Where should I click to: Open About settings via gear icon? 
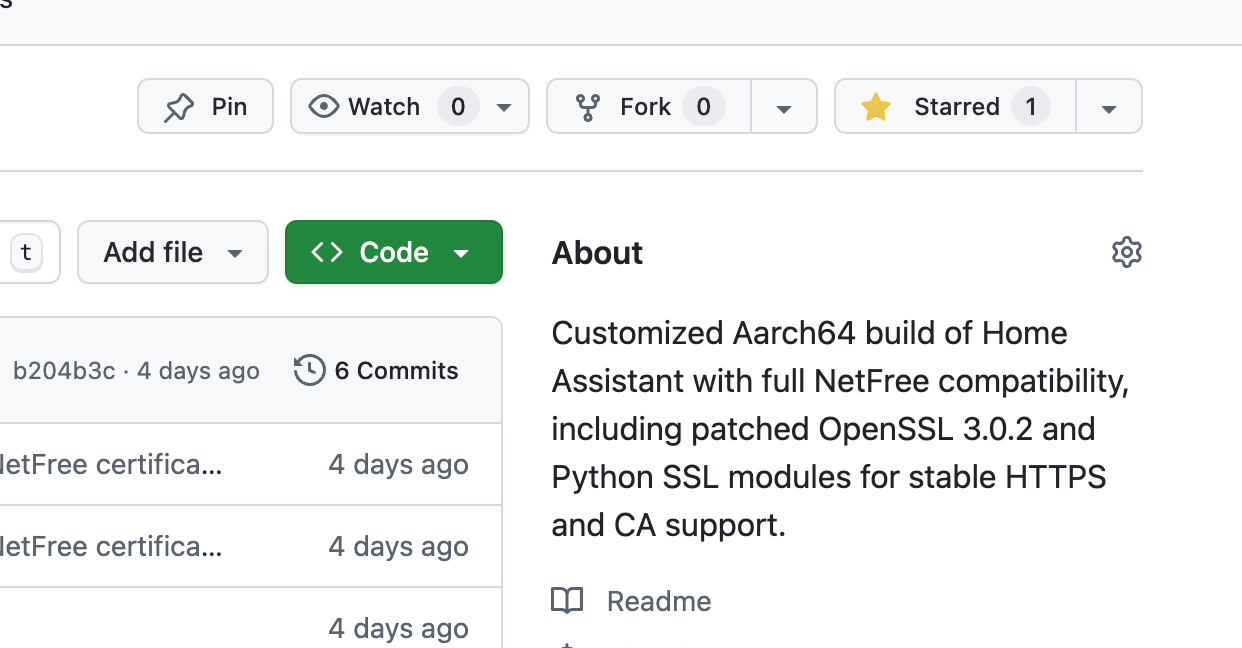(1126, 252)
